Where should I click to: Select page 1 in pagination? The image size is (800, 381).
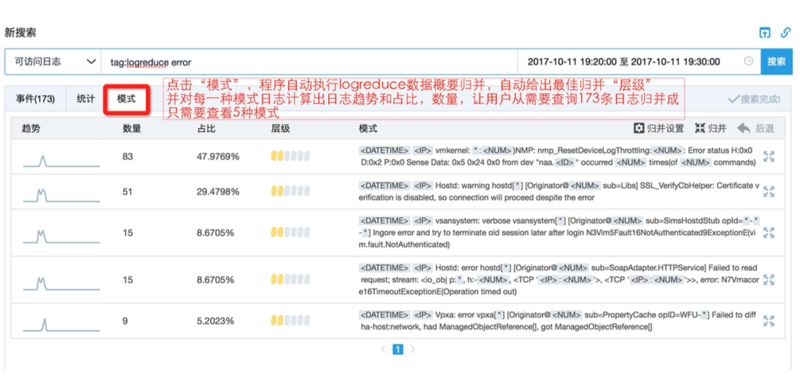point(398,349)
